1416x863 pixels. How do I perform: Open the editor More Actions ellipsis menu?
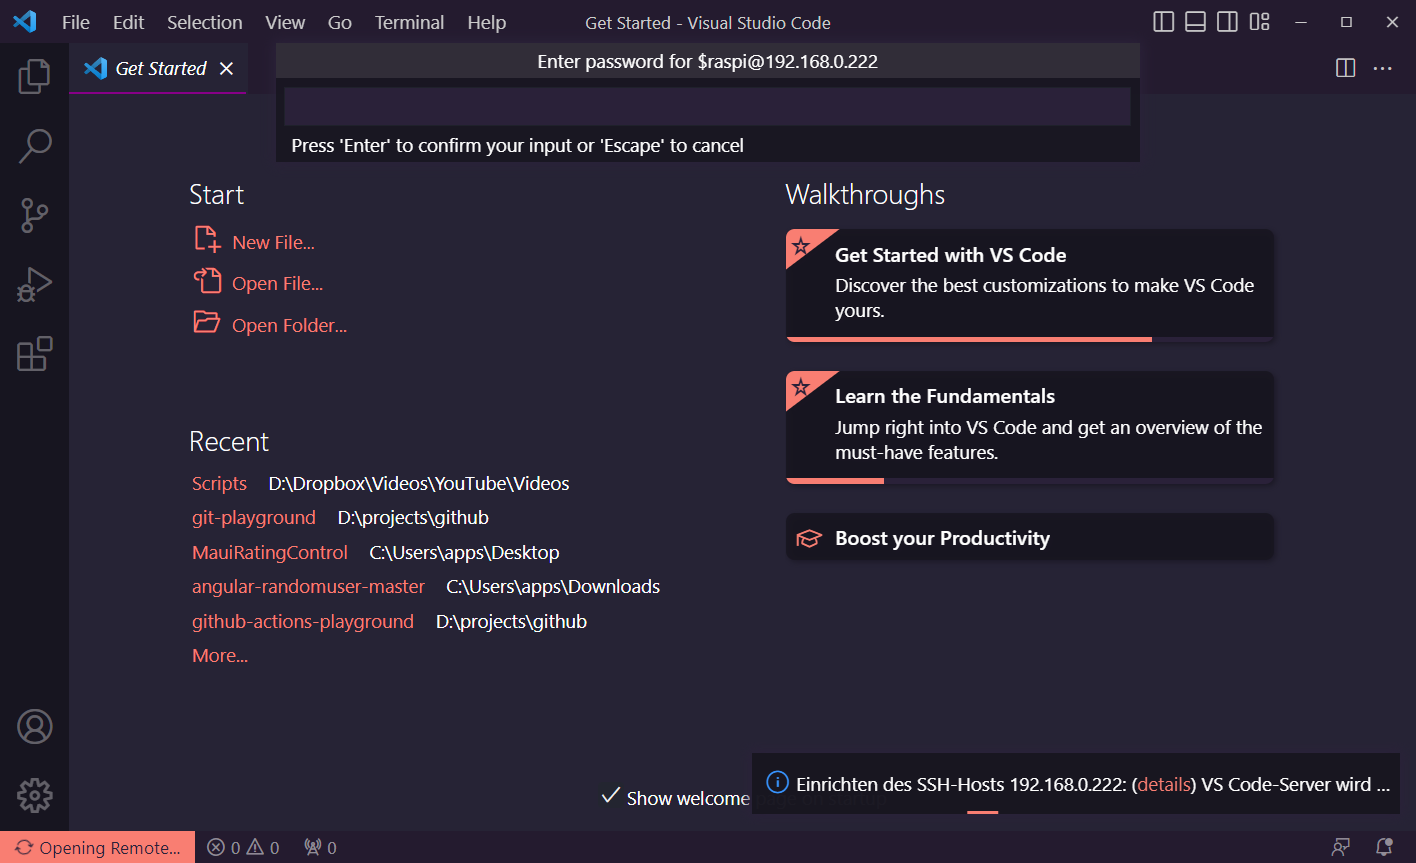tap(1382, 68)
